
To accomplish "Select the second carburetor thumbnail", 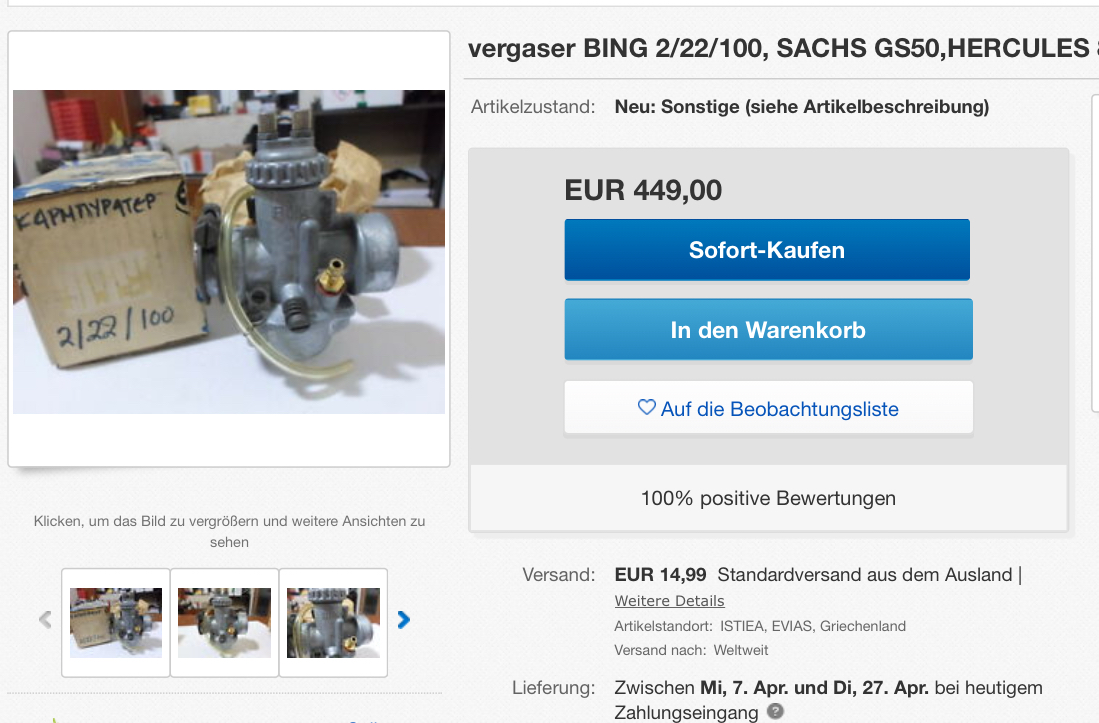I will (224, 623).
